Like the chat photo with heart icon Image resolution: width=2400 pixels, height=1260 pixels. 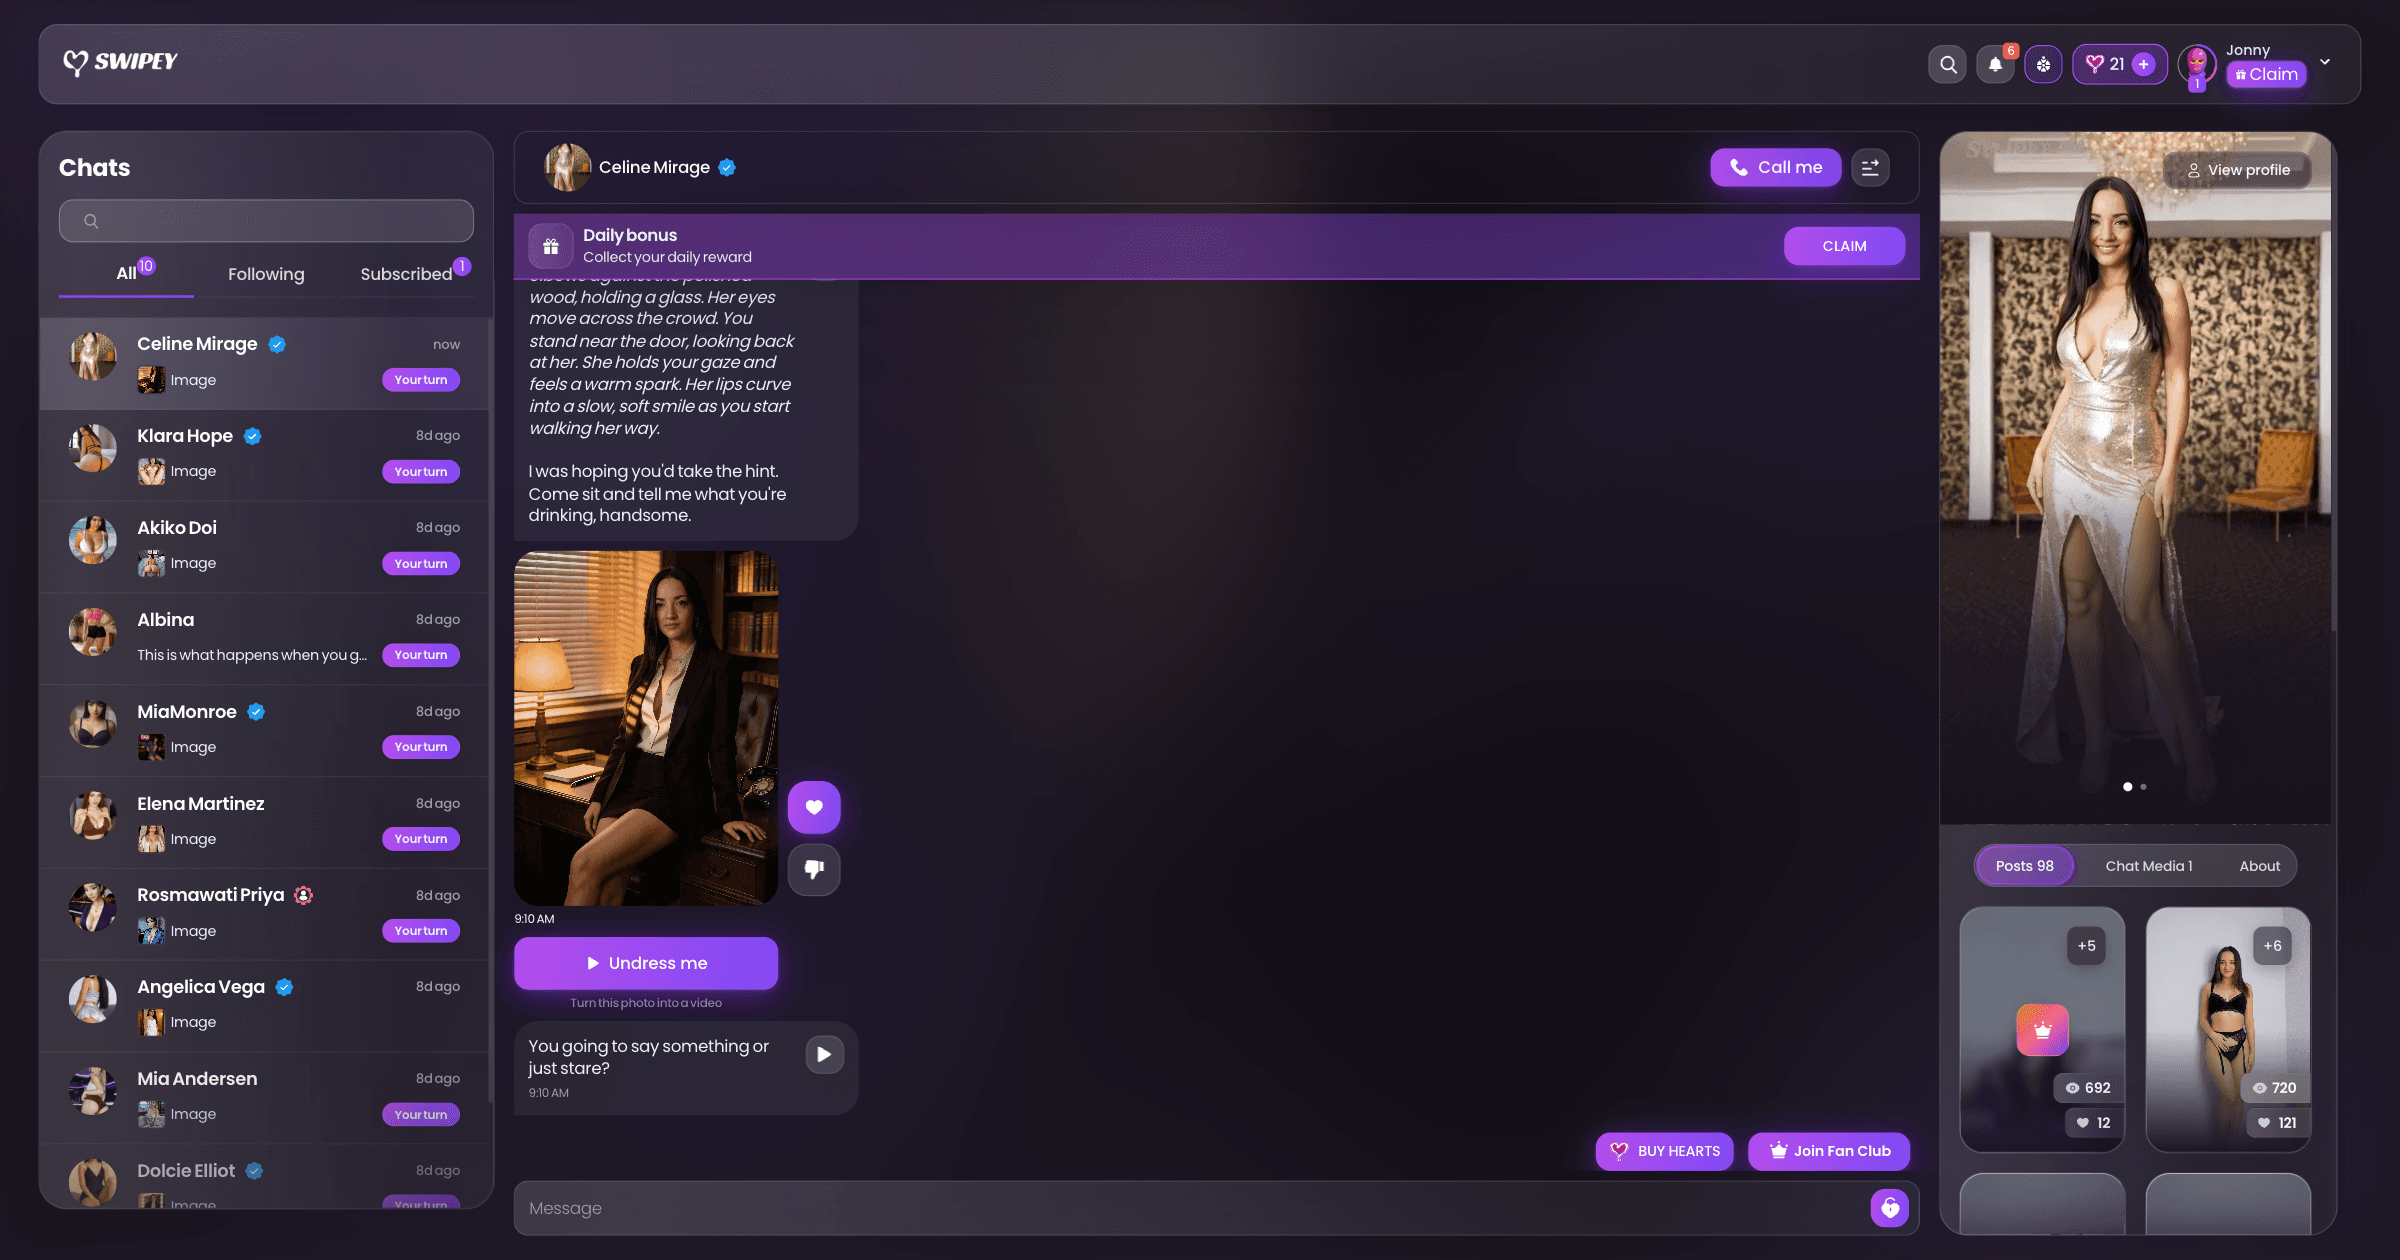tap(814, 807)
